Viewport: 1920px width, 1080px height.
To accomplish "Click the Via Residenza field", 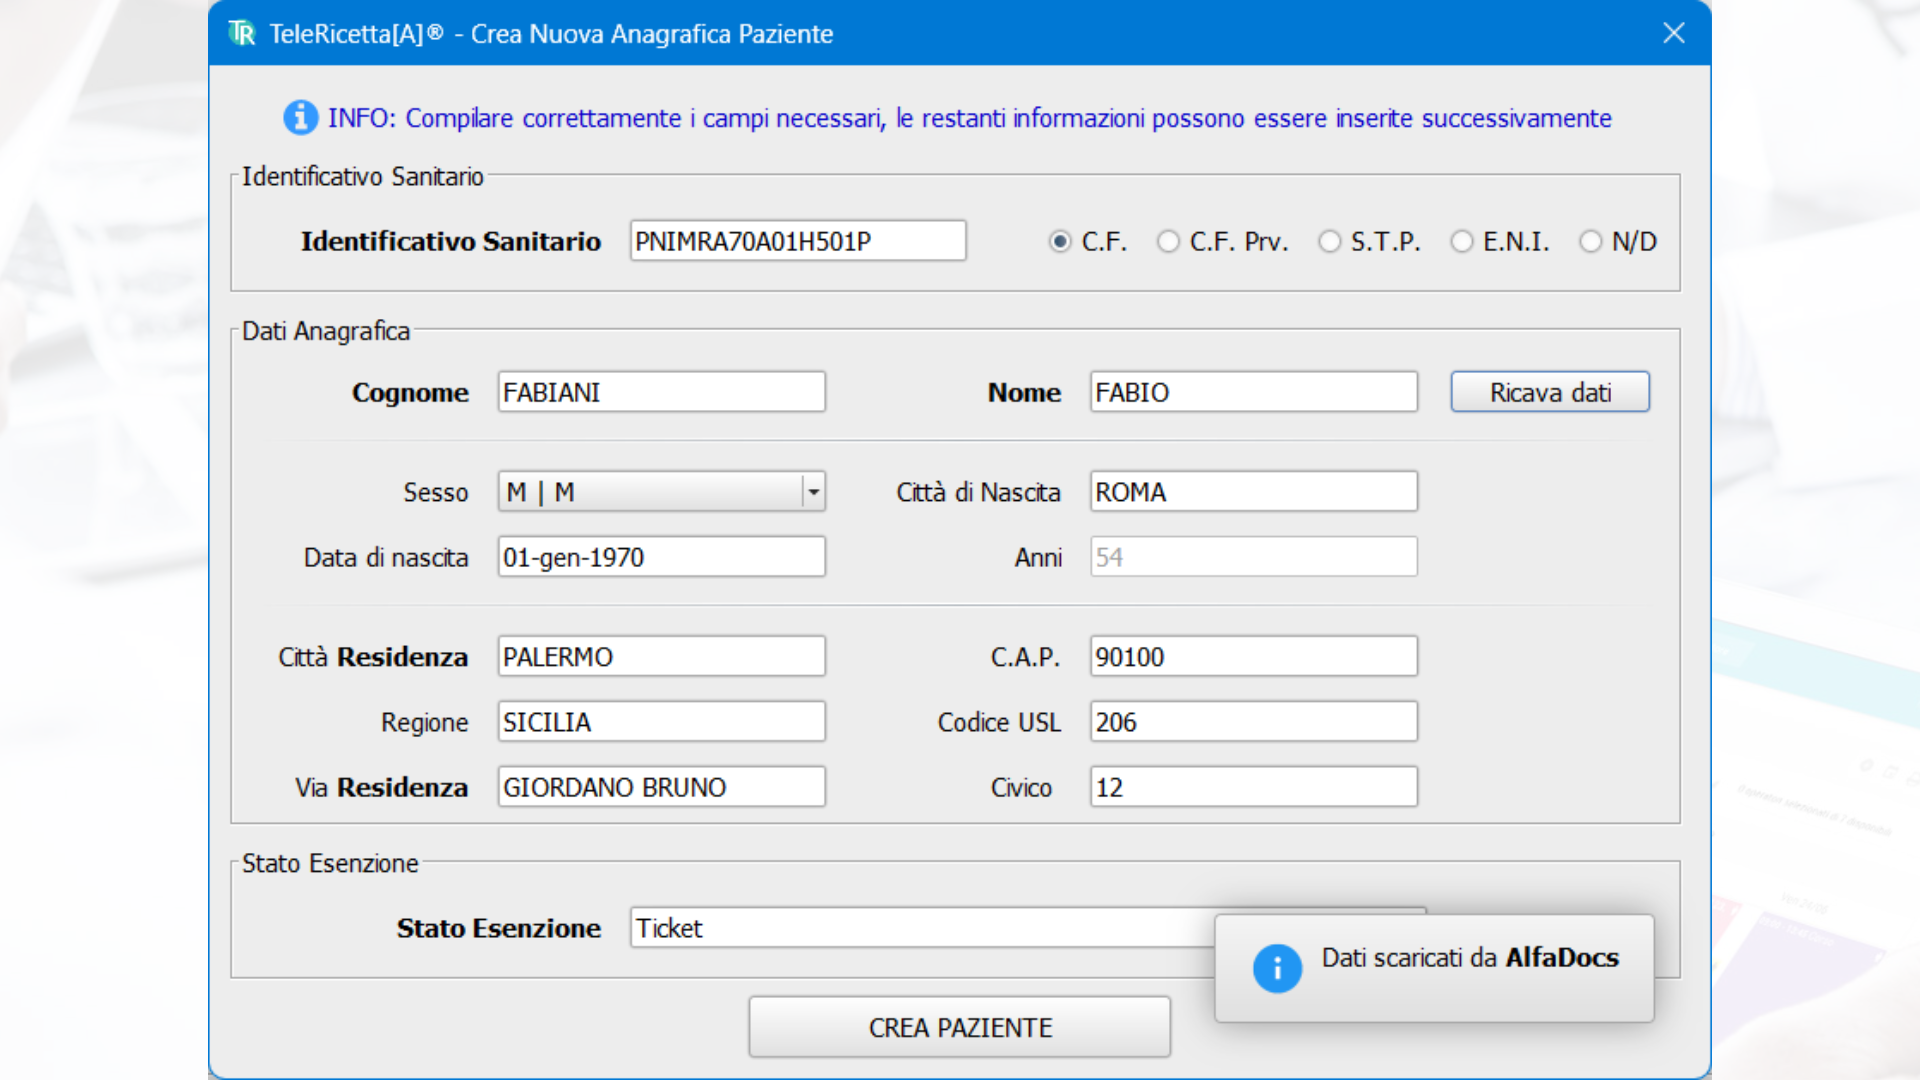I will click(x=662, y=787).
